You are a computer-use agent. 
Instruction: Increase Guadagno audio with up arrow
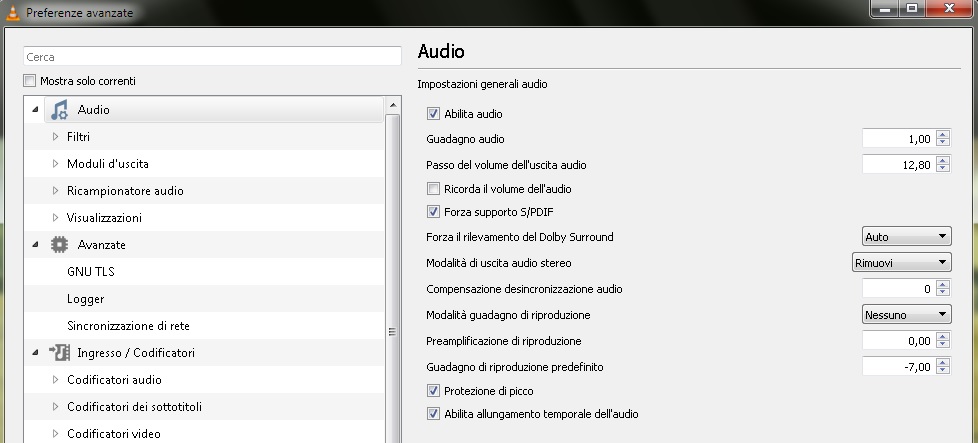[943, 134]
